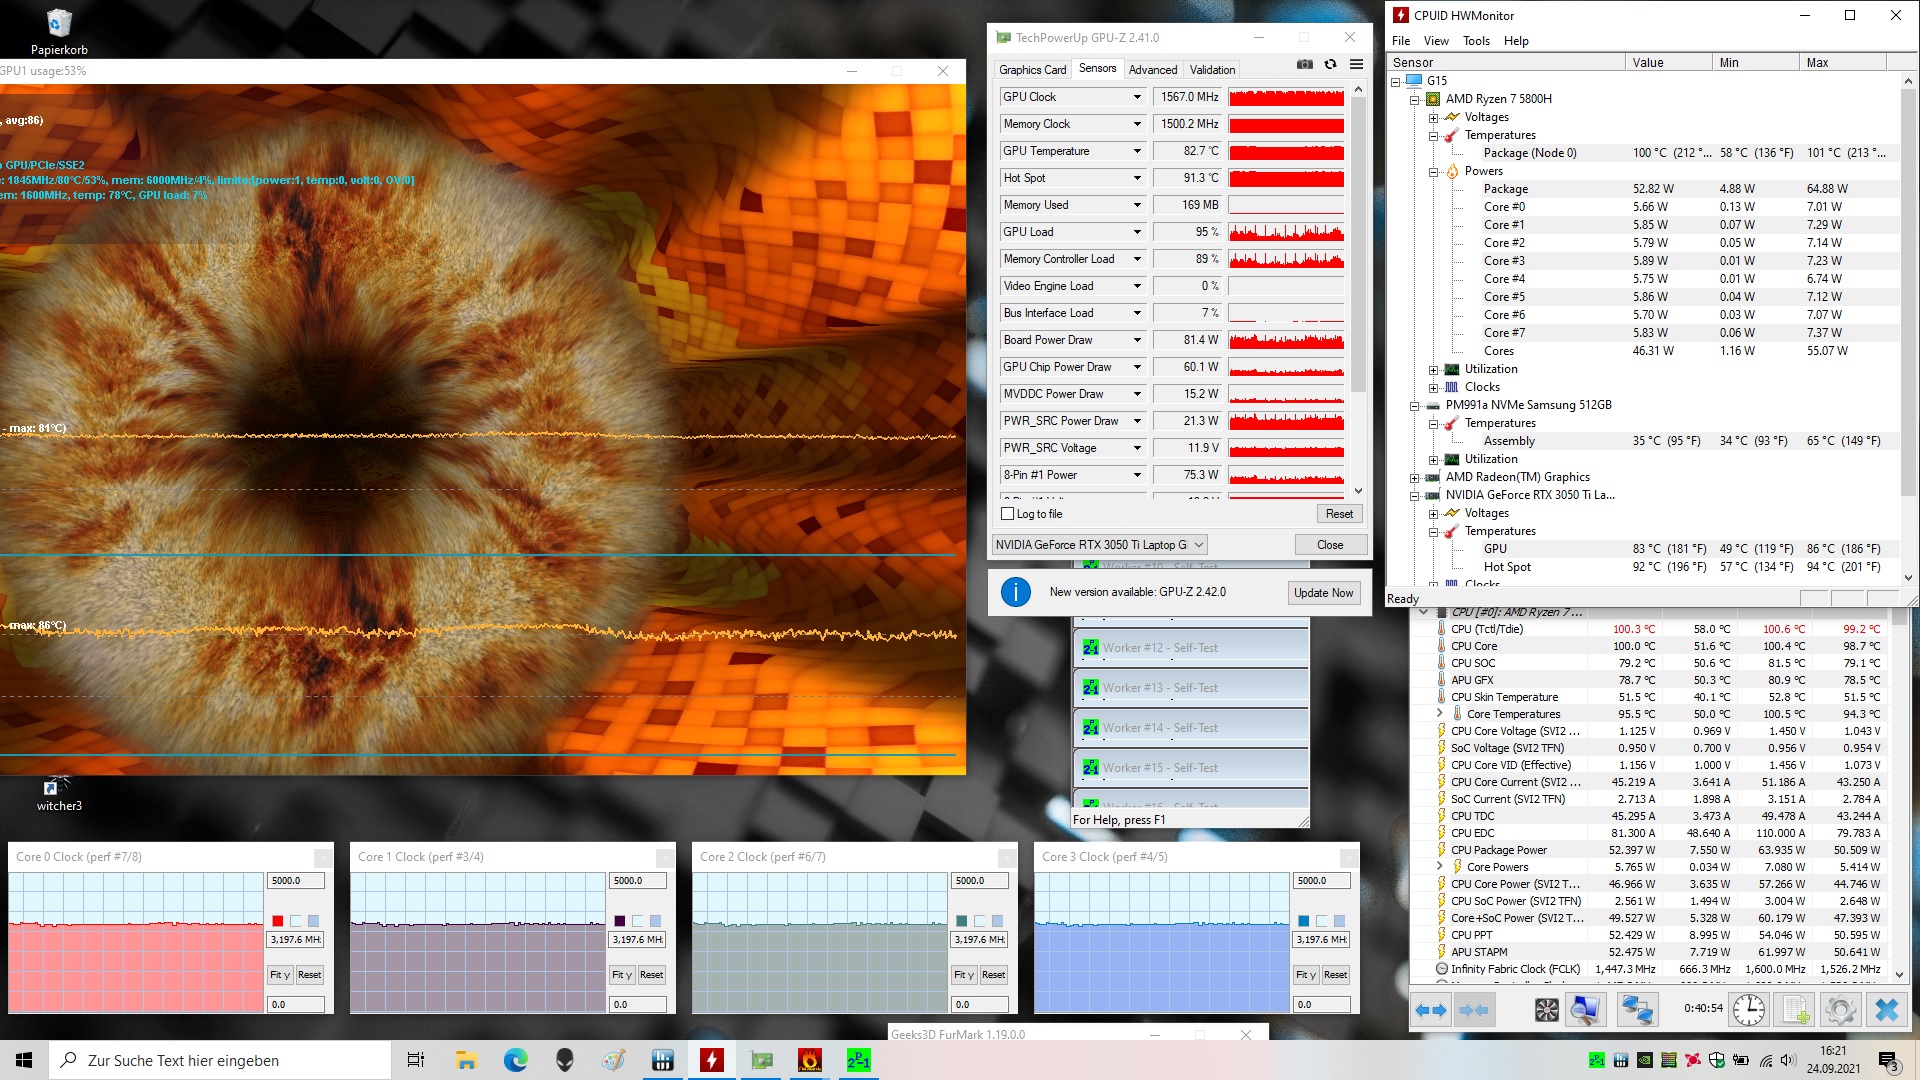The image size is (1920, 1080).
Task: Click the HWiNFO expand arrows icon
Action: tap(1430, 1010)
